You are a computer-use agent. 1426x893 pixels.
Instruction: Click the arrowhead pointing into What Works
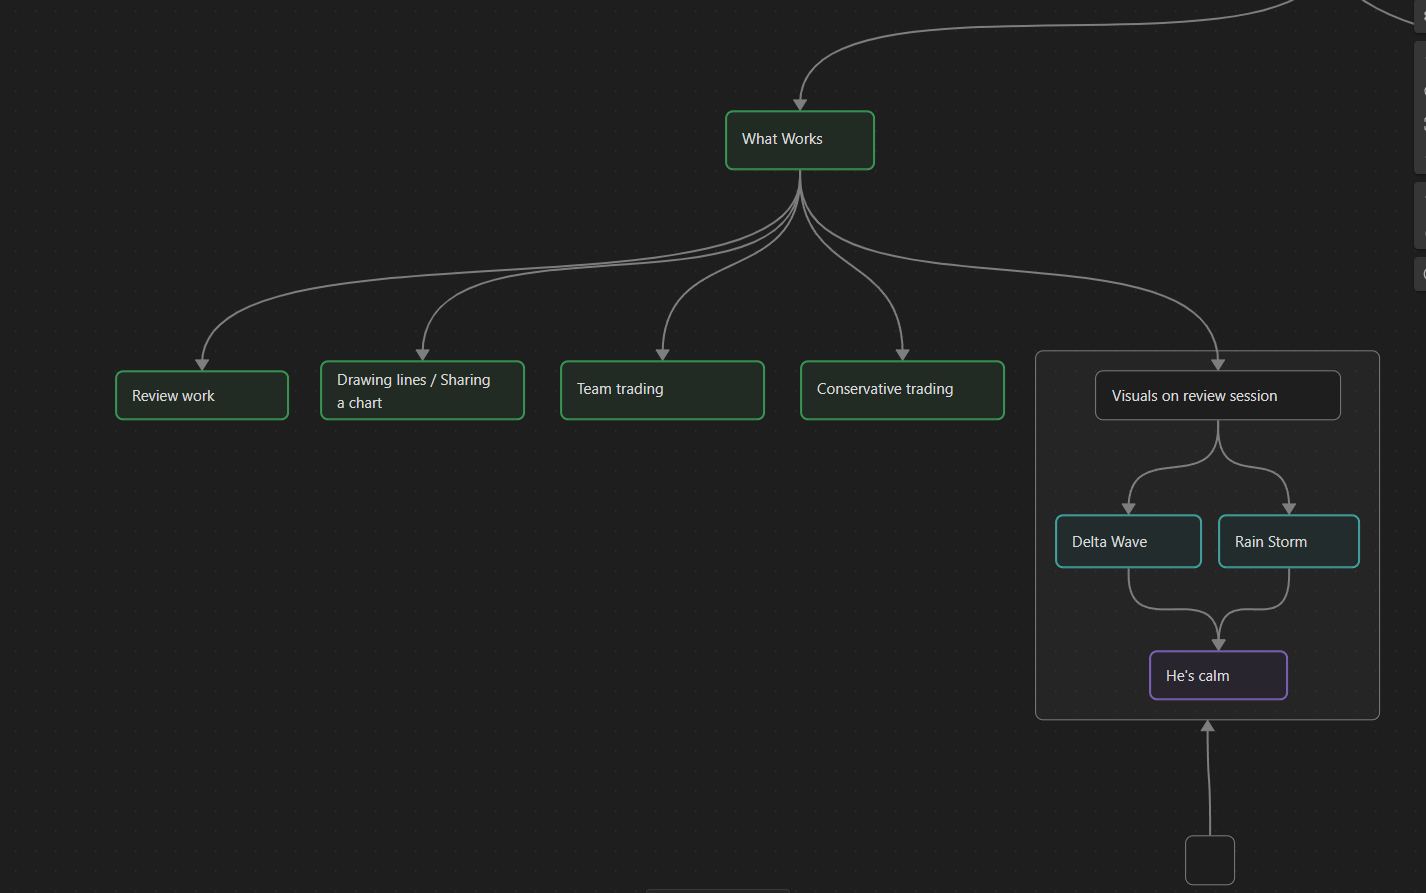coord(800,104)
